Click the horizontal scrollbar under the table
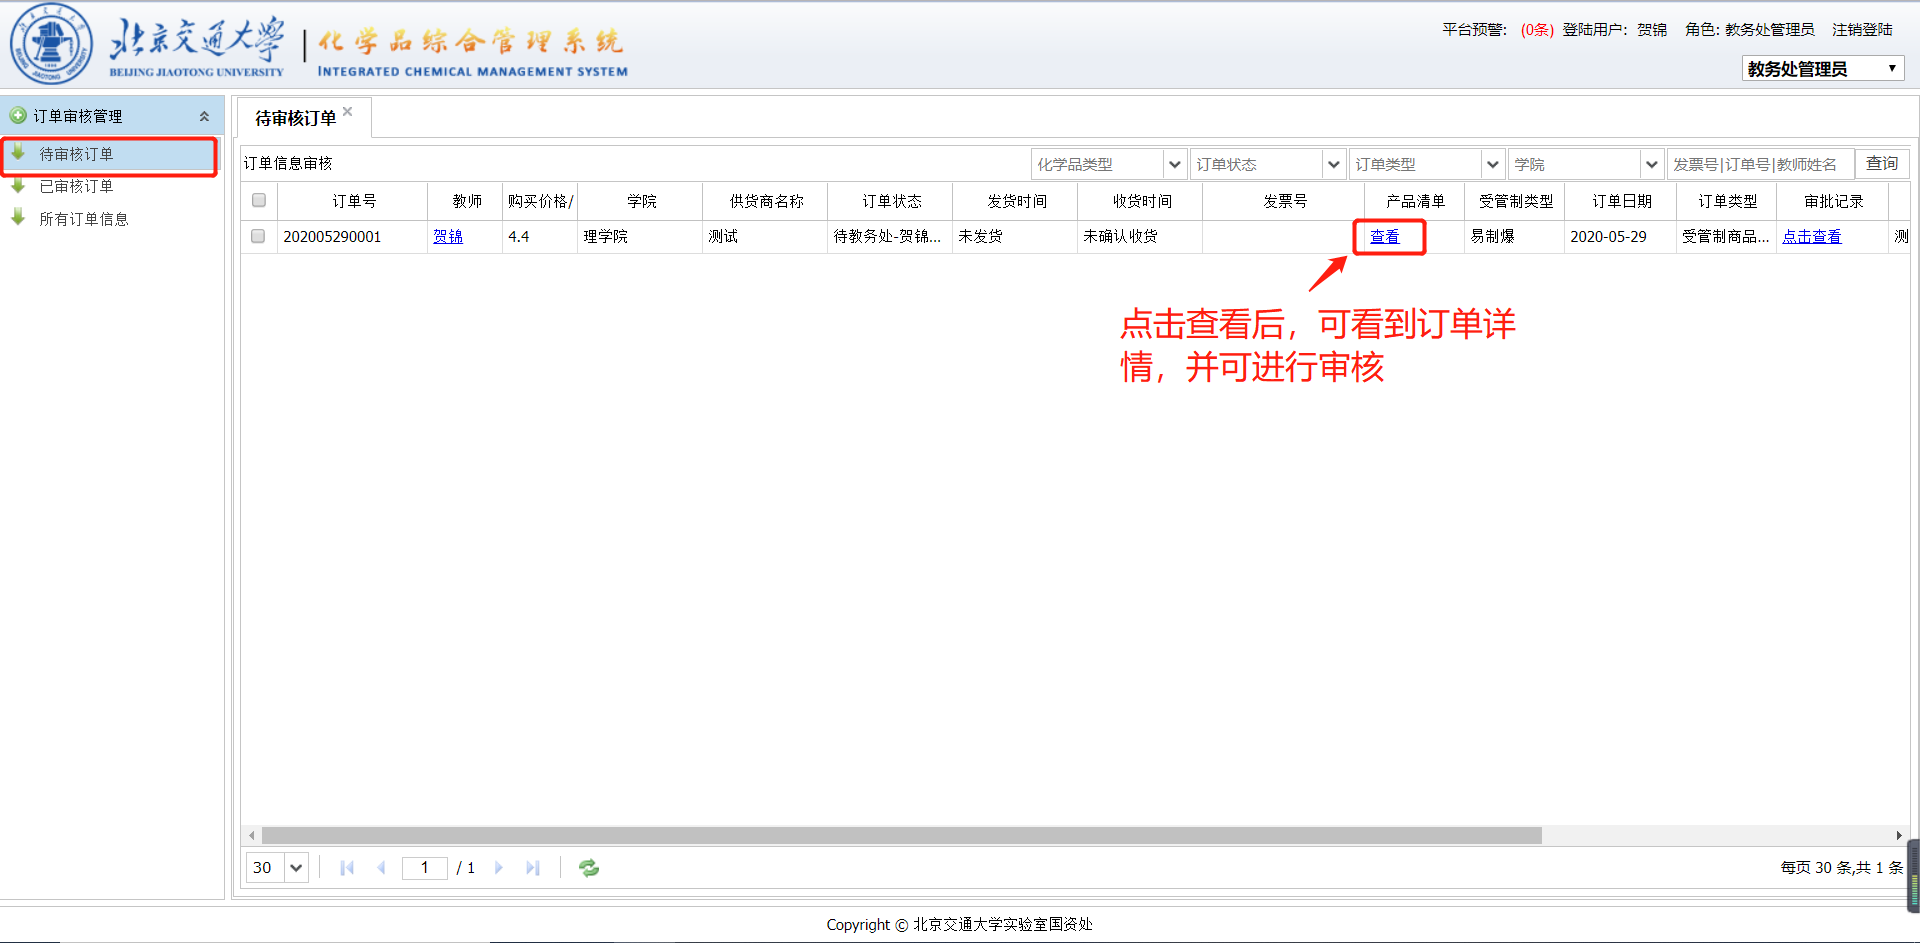 tap(900, 835)
